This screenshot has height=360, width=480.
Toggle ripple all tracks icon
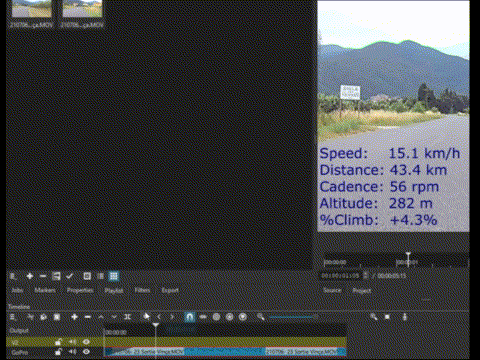tap(229, 317)
